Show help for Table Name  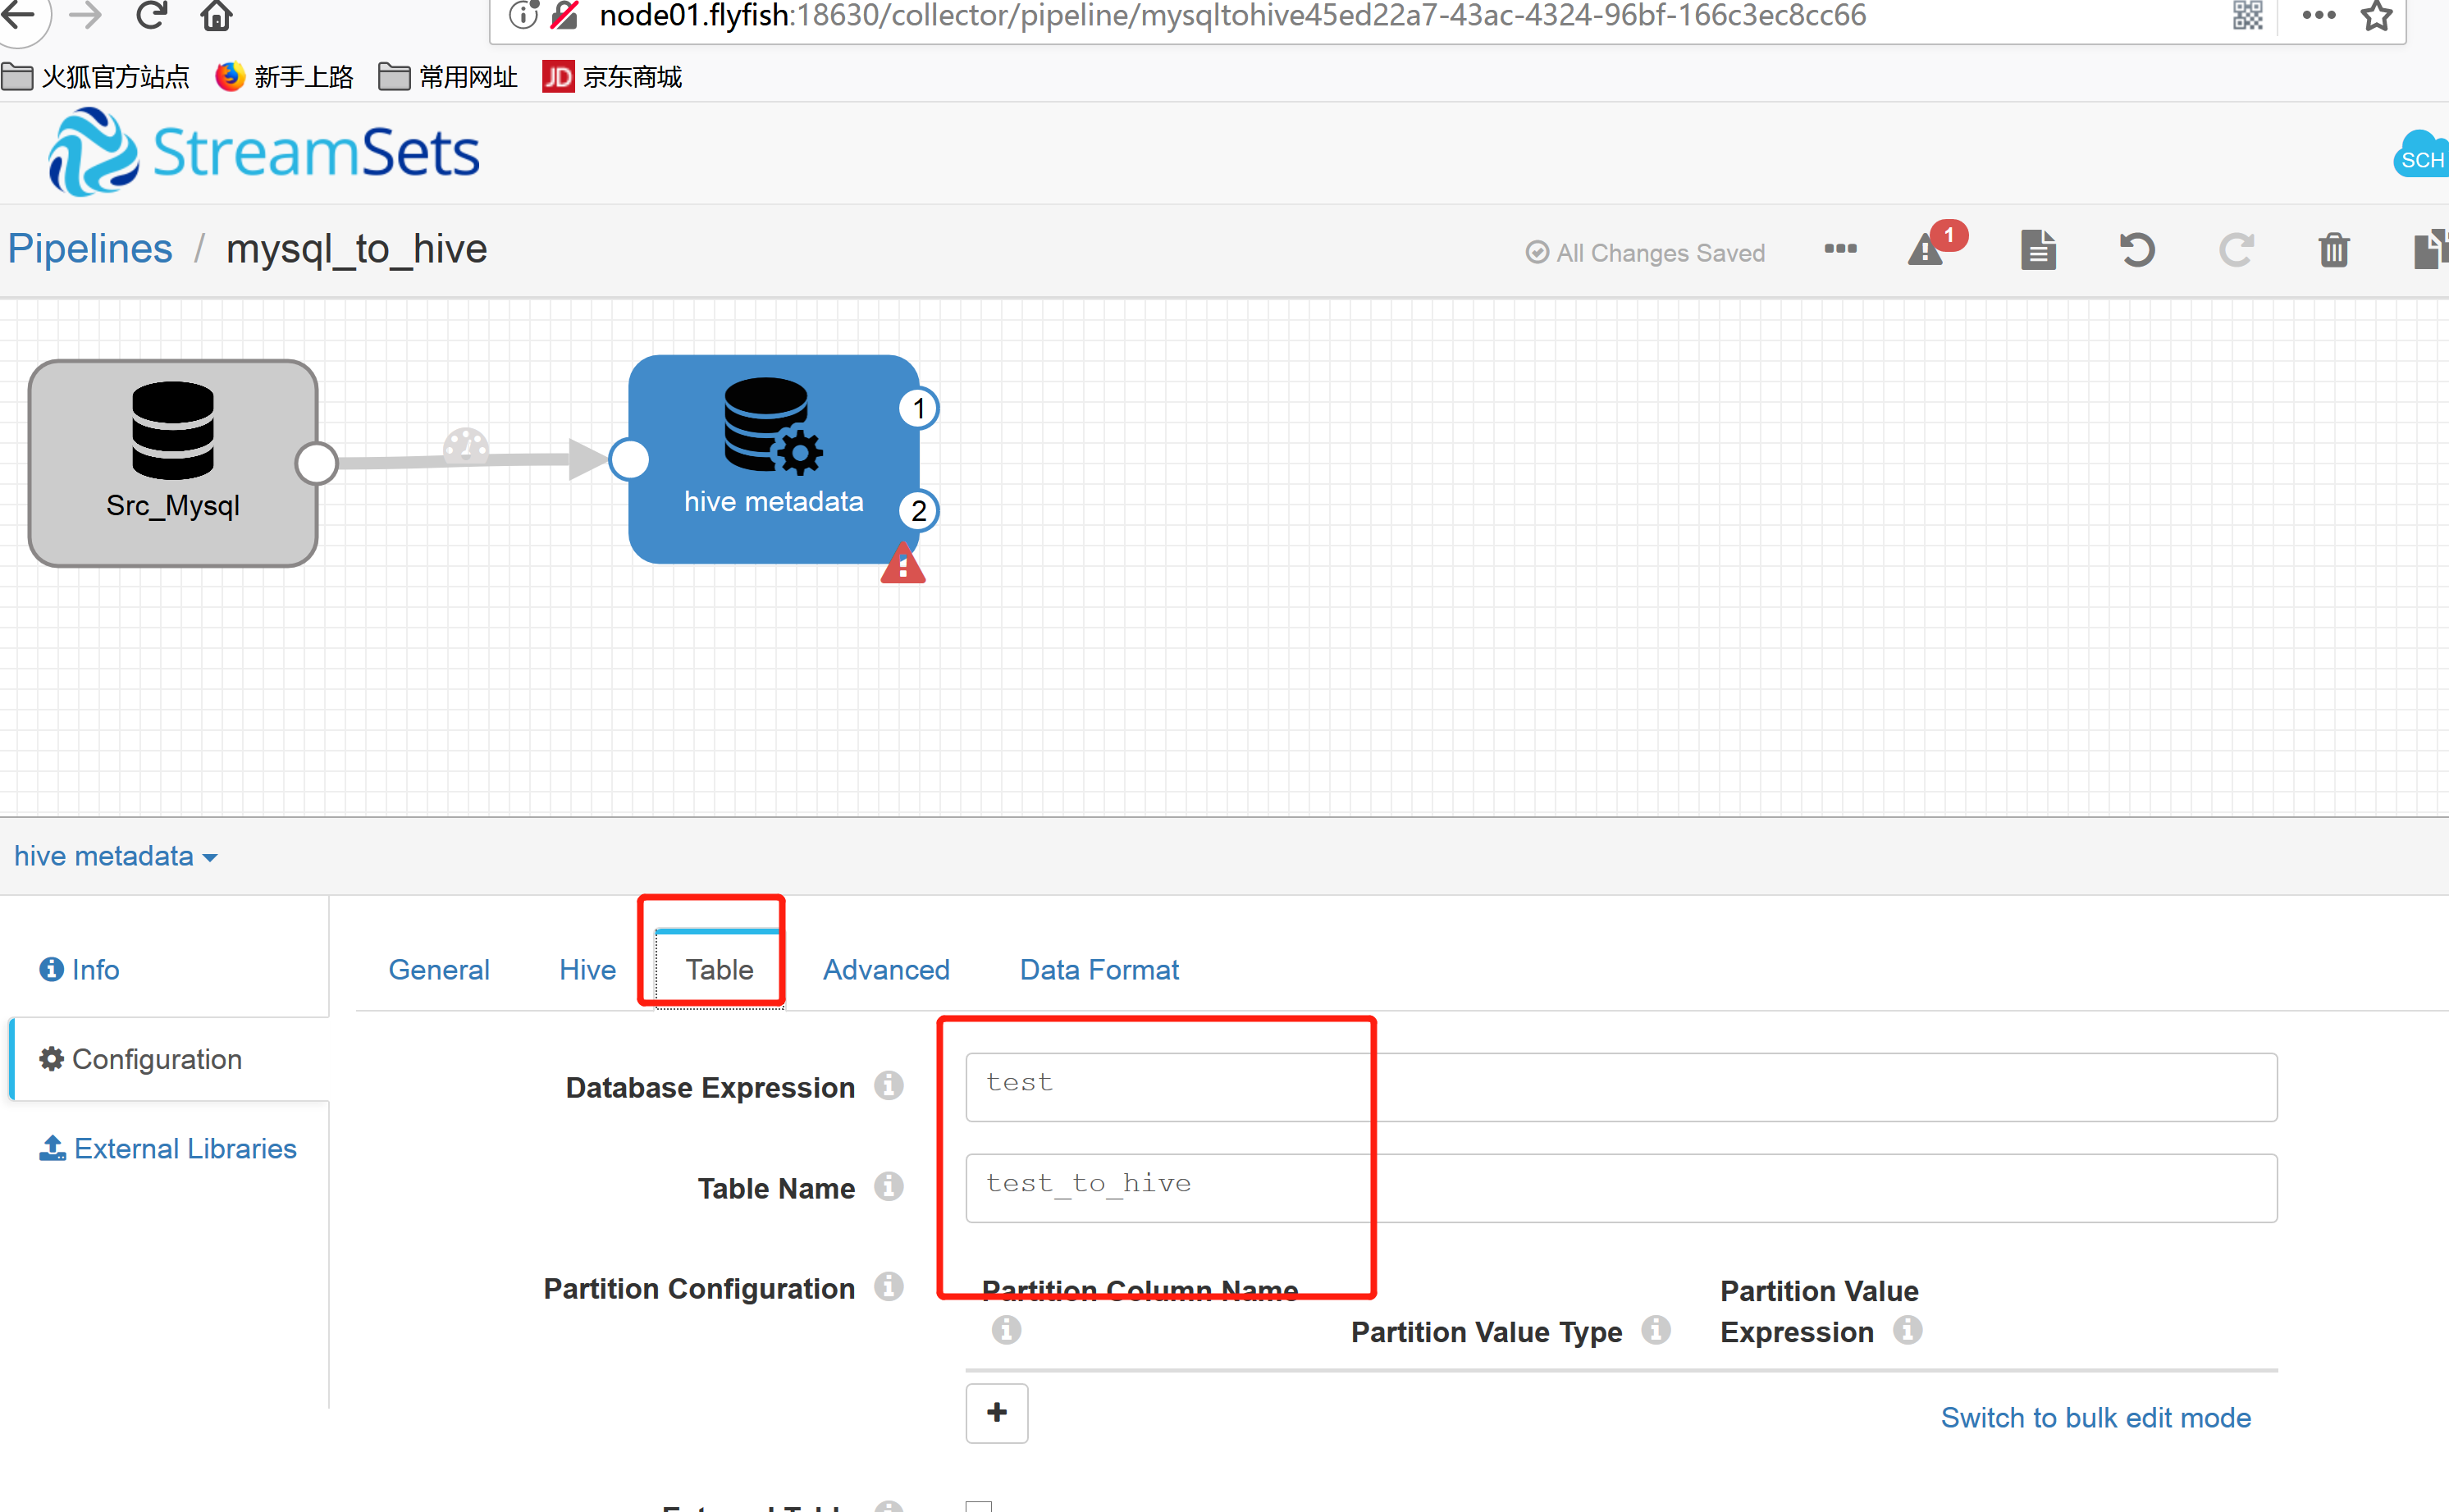[x=888, y=1186]
